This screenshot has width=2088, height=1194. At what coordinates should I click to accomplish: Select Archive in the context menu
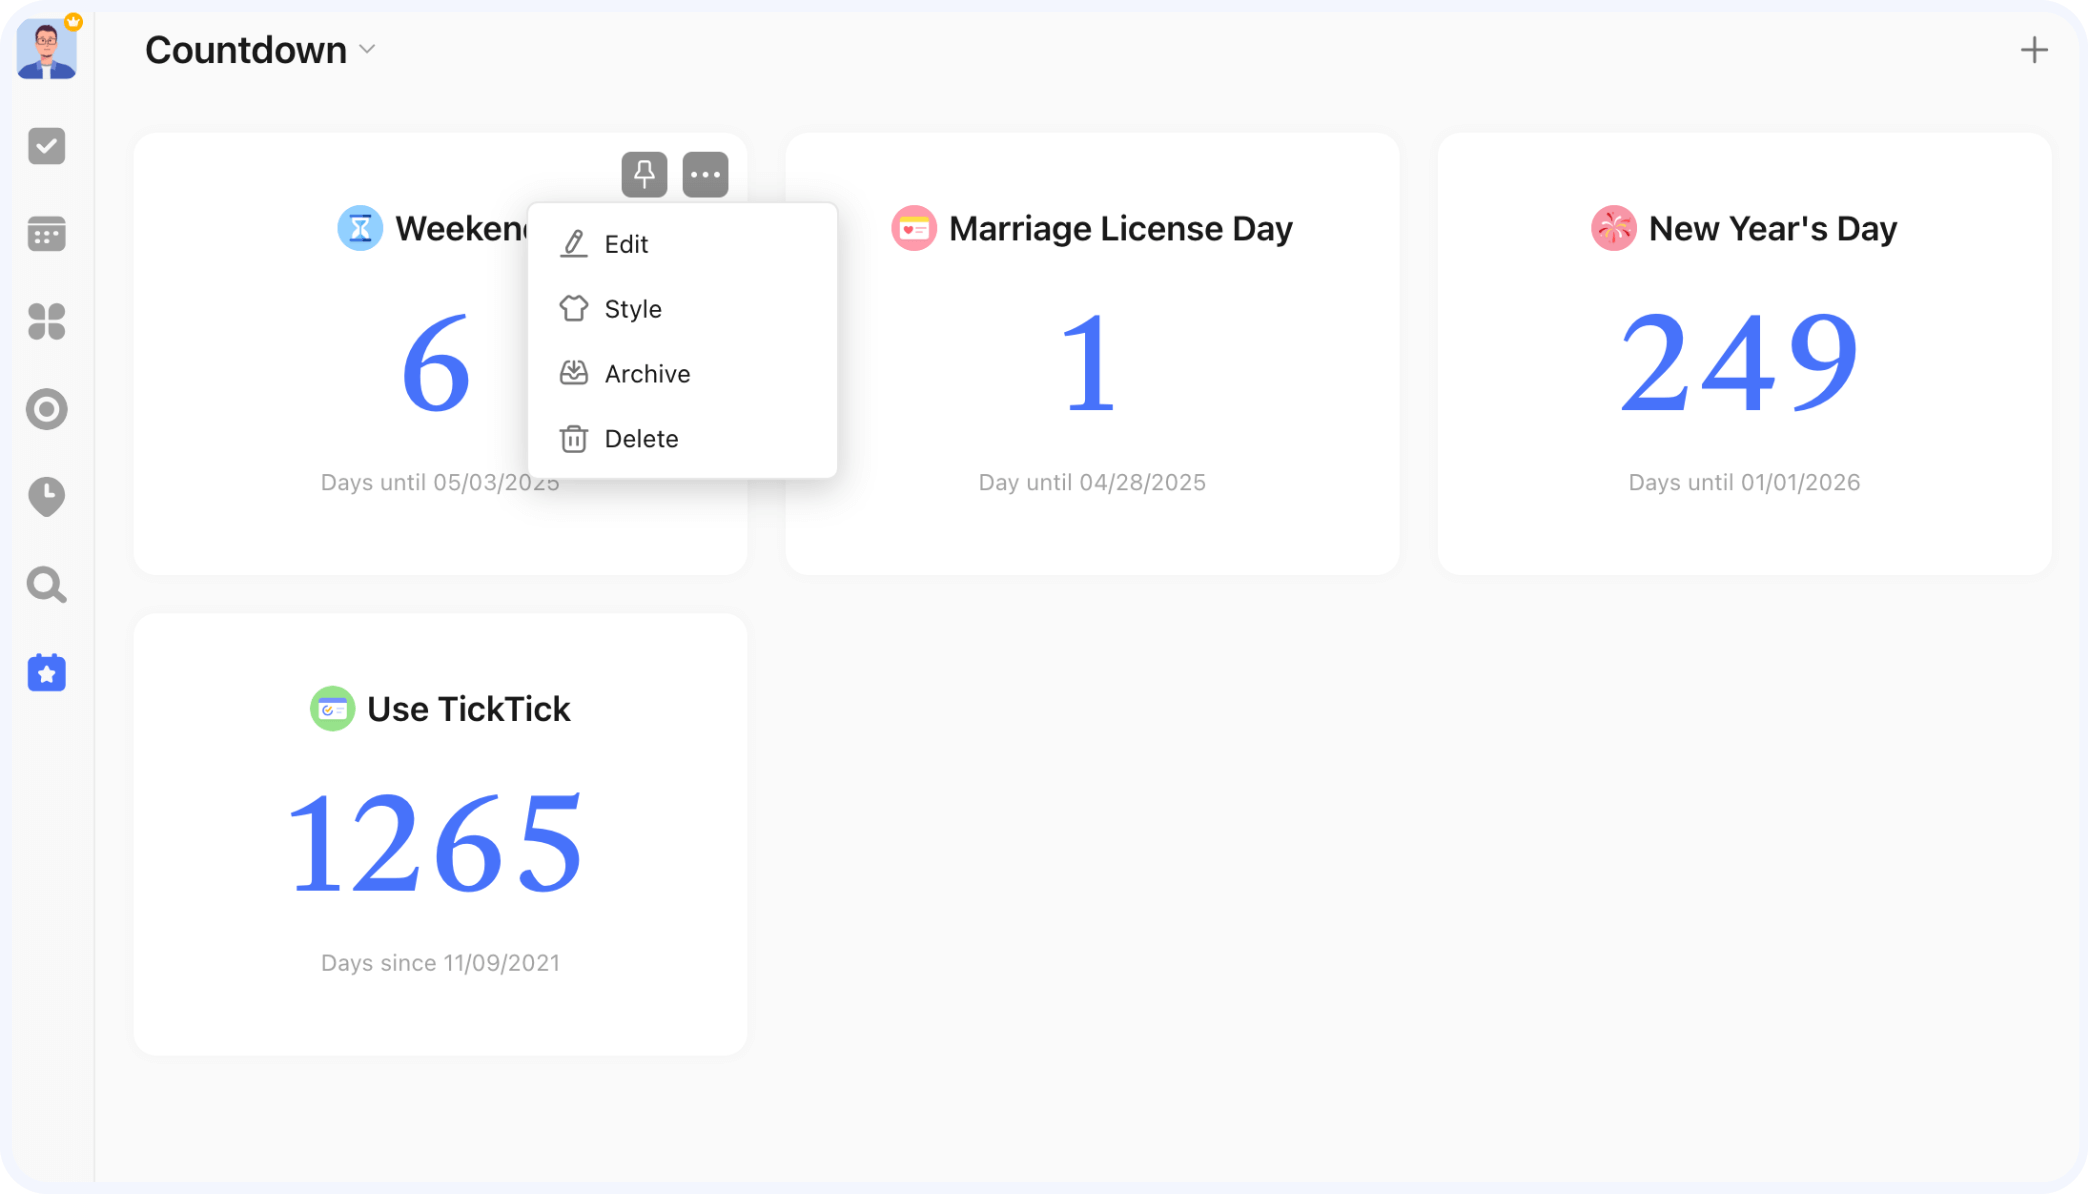(646, 374)
